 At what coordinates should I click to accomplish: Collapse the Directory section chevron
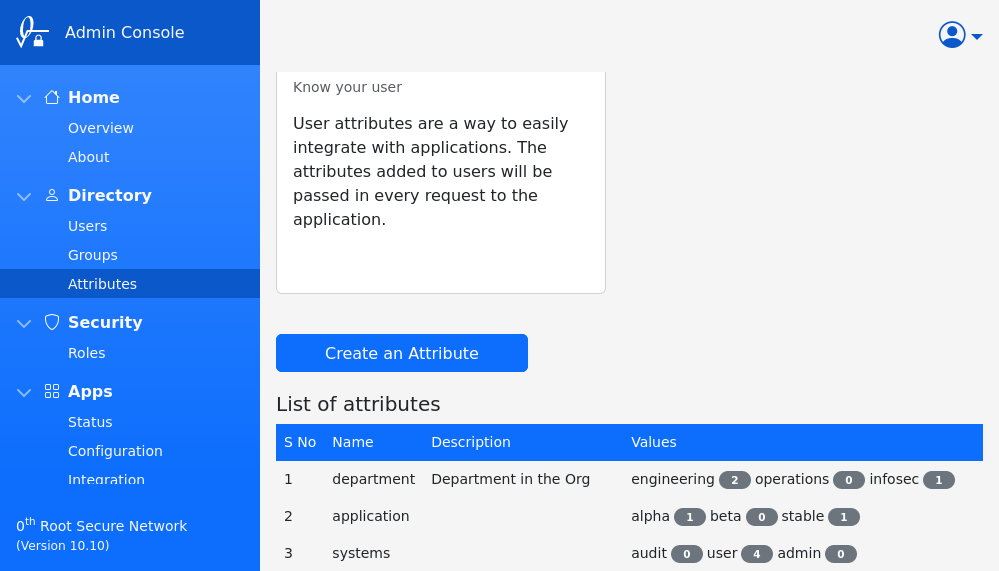(24, 196)
